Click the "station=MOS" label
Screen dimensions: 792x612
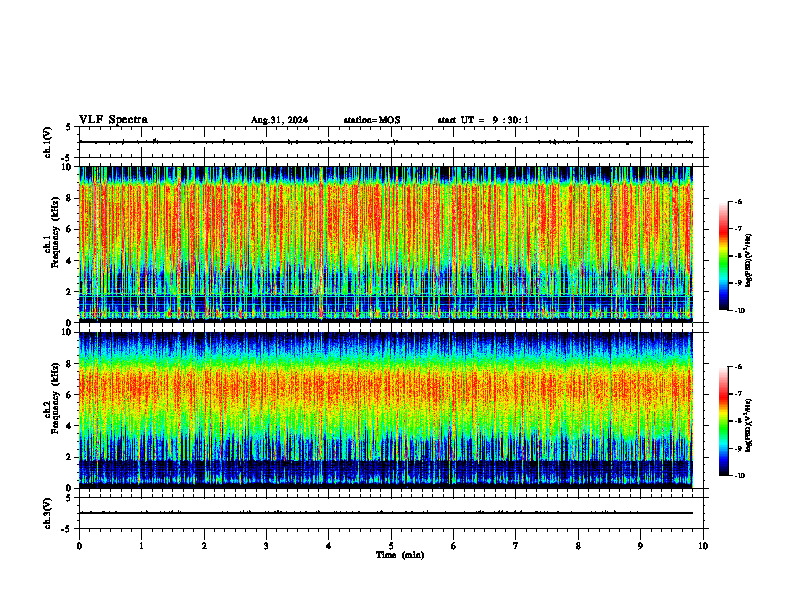click(372, 120)
